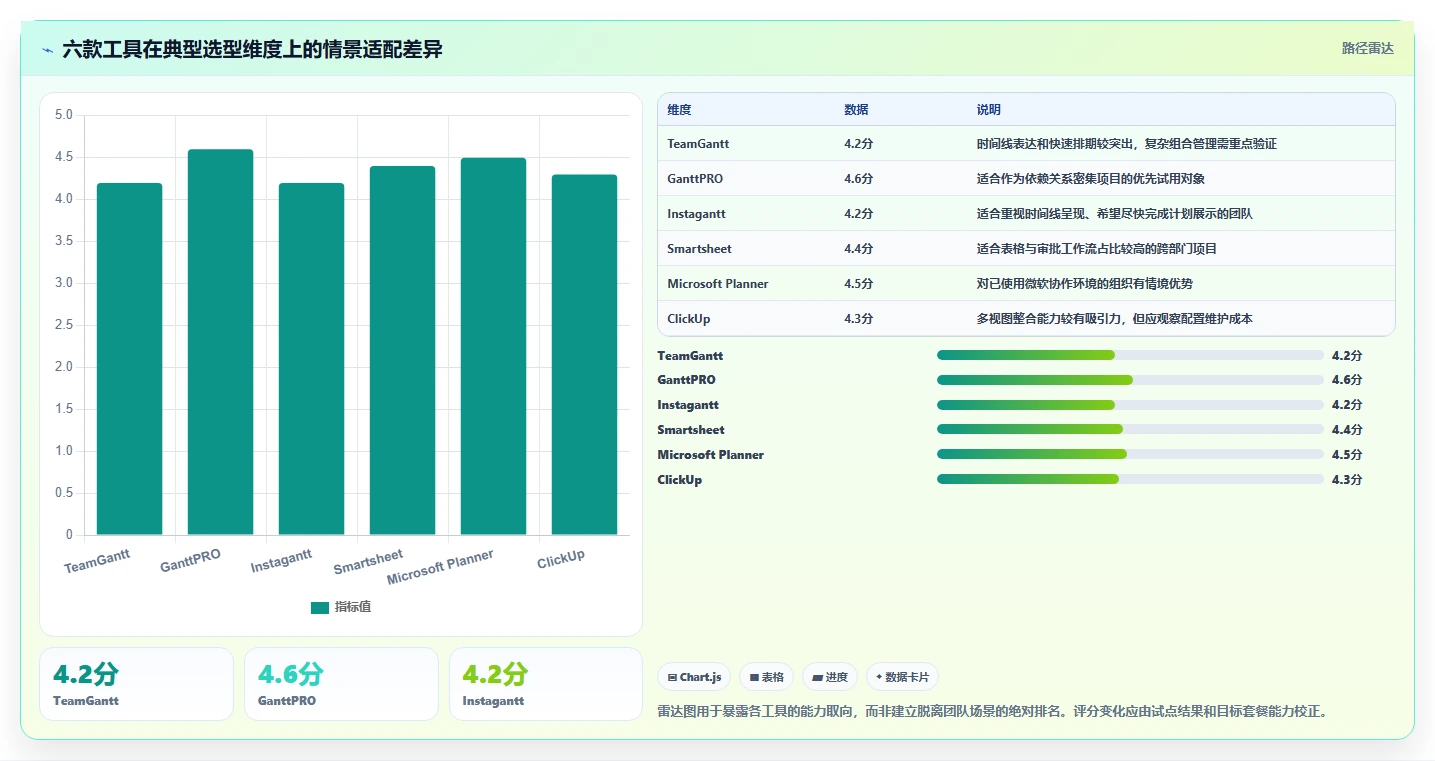Click the description 时间线表达和快速排期较突出，复杂组合管理需重点验证
Image resolution: width=1435 pixels, height=761 pixels.
[x=1127, y=144]
